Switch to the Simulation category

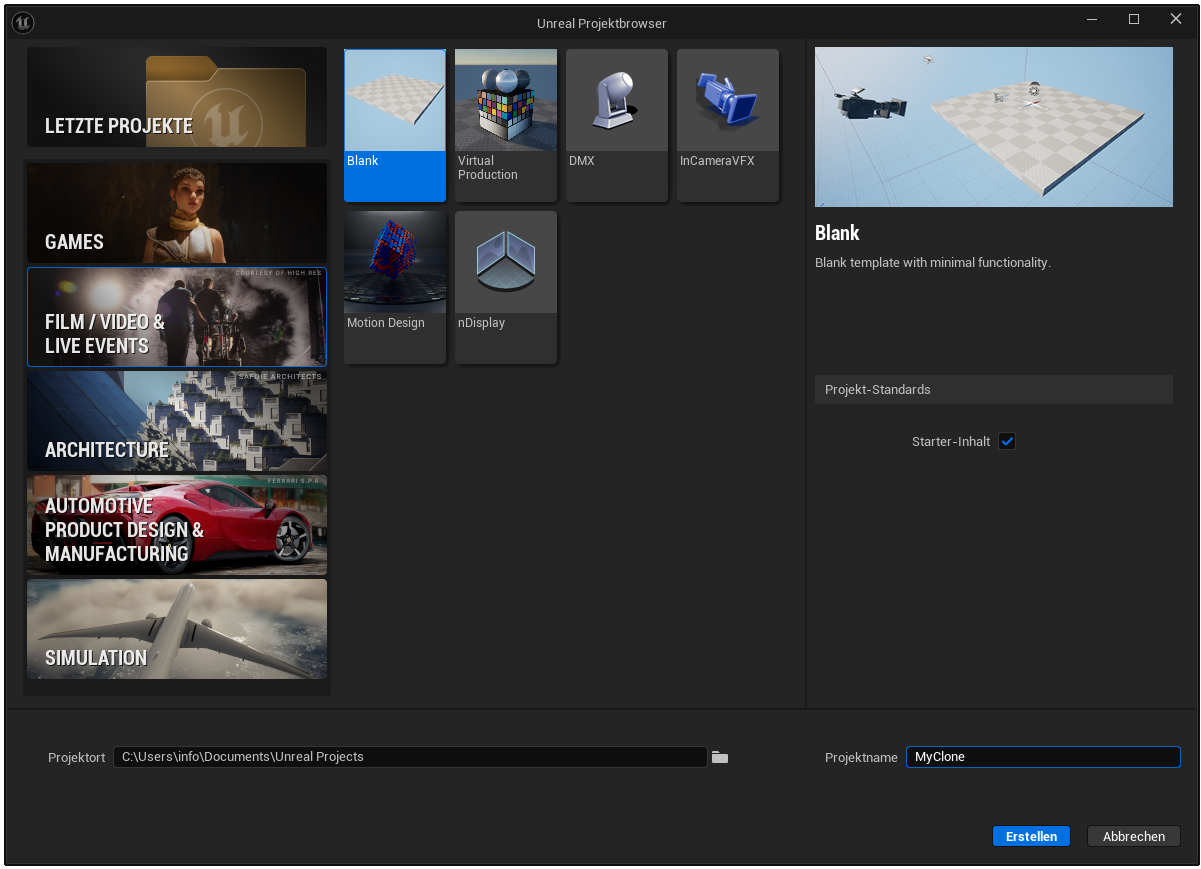[177, 629]
